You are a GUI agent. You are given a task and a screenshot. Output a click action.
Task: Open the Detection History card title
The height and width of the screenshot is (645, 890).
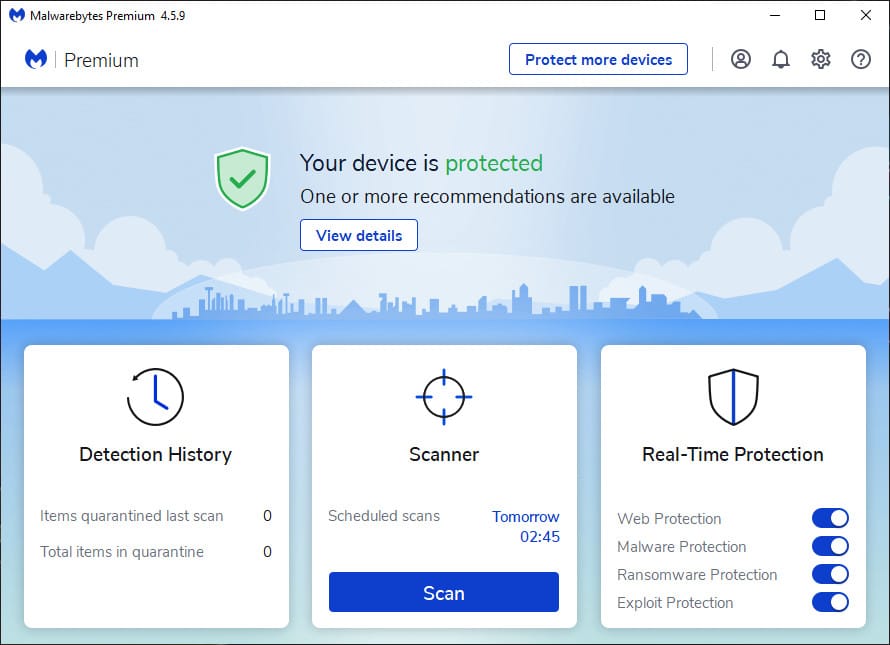tap(156, 454)
